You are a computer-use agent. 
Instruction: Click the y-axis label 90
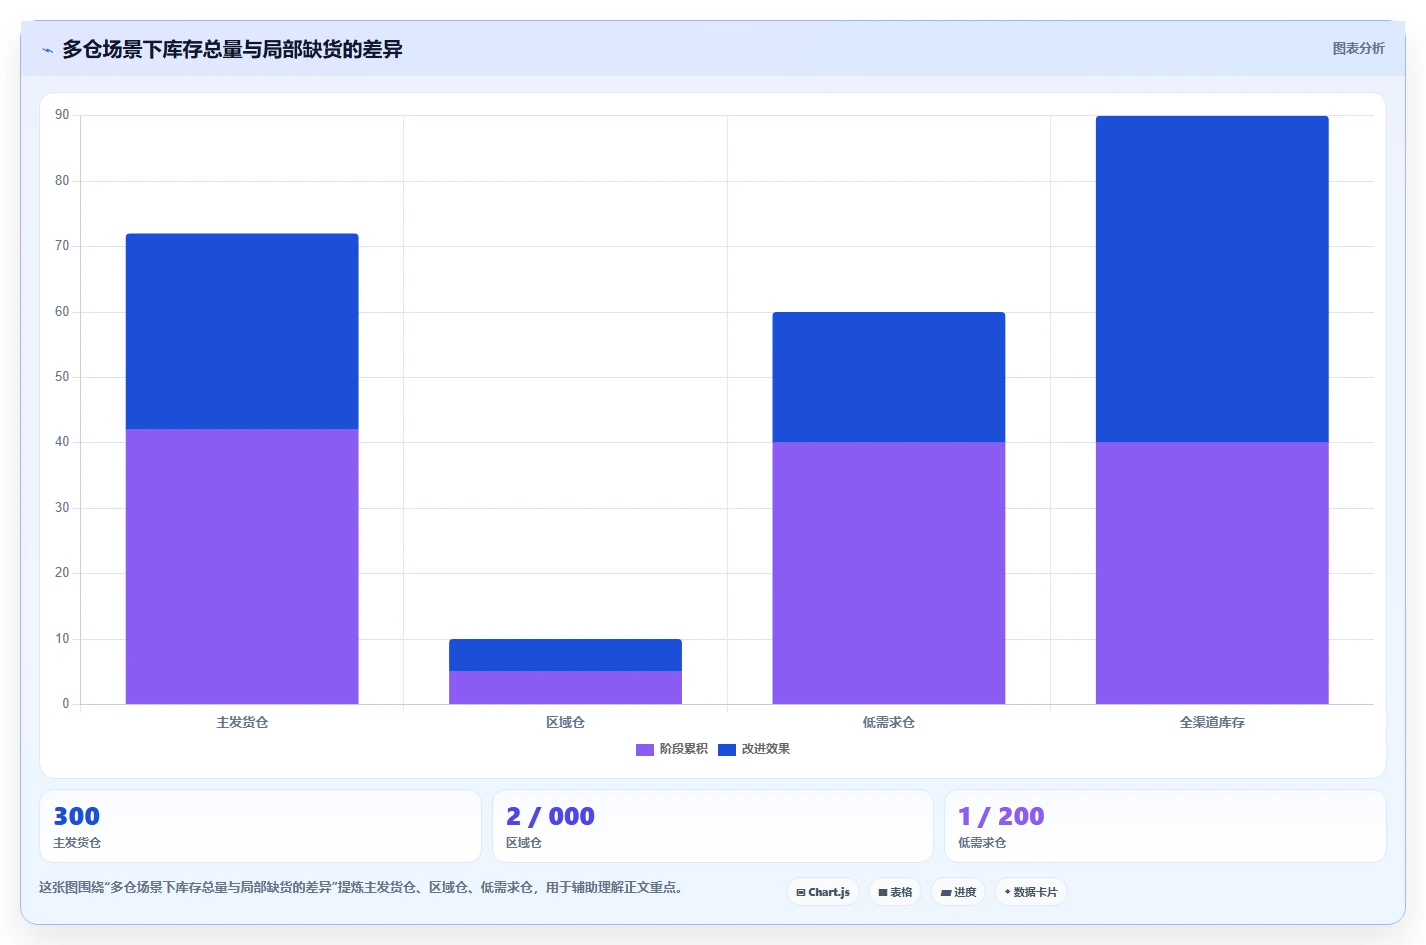coord(62,115)
